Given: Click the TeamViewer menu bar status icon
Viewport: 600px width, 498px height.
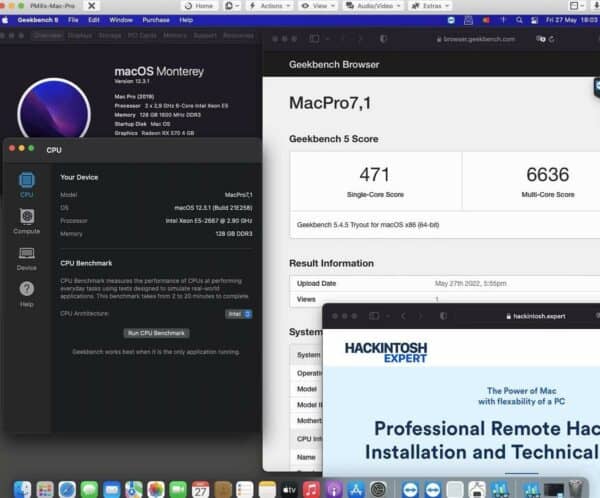Looking at the screenshot, I should click(x=451, y=20).
